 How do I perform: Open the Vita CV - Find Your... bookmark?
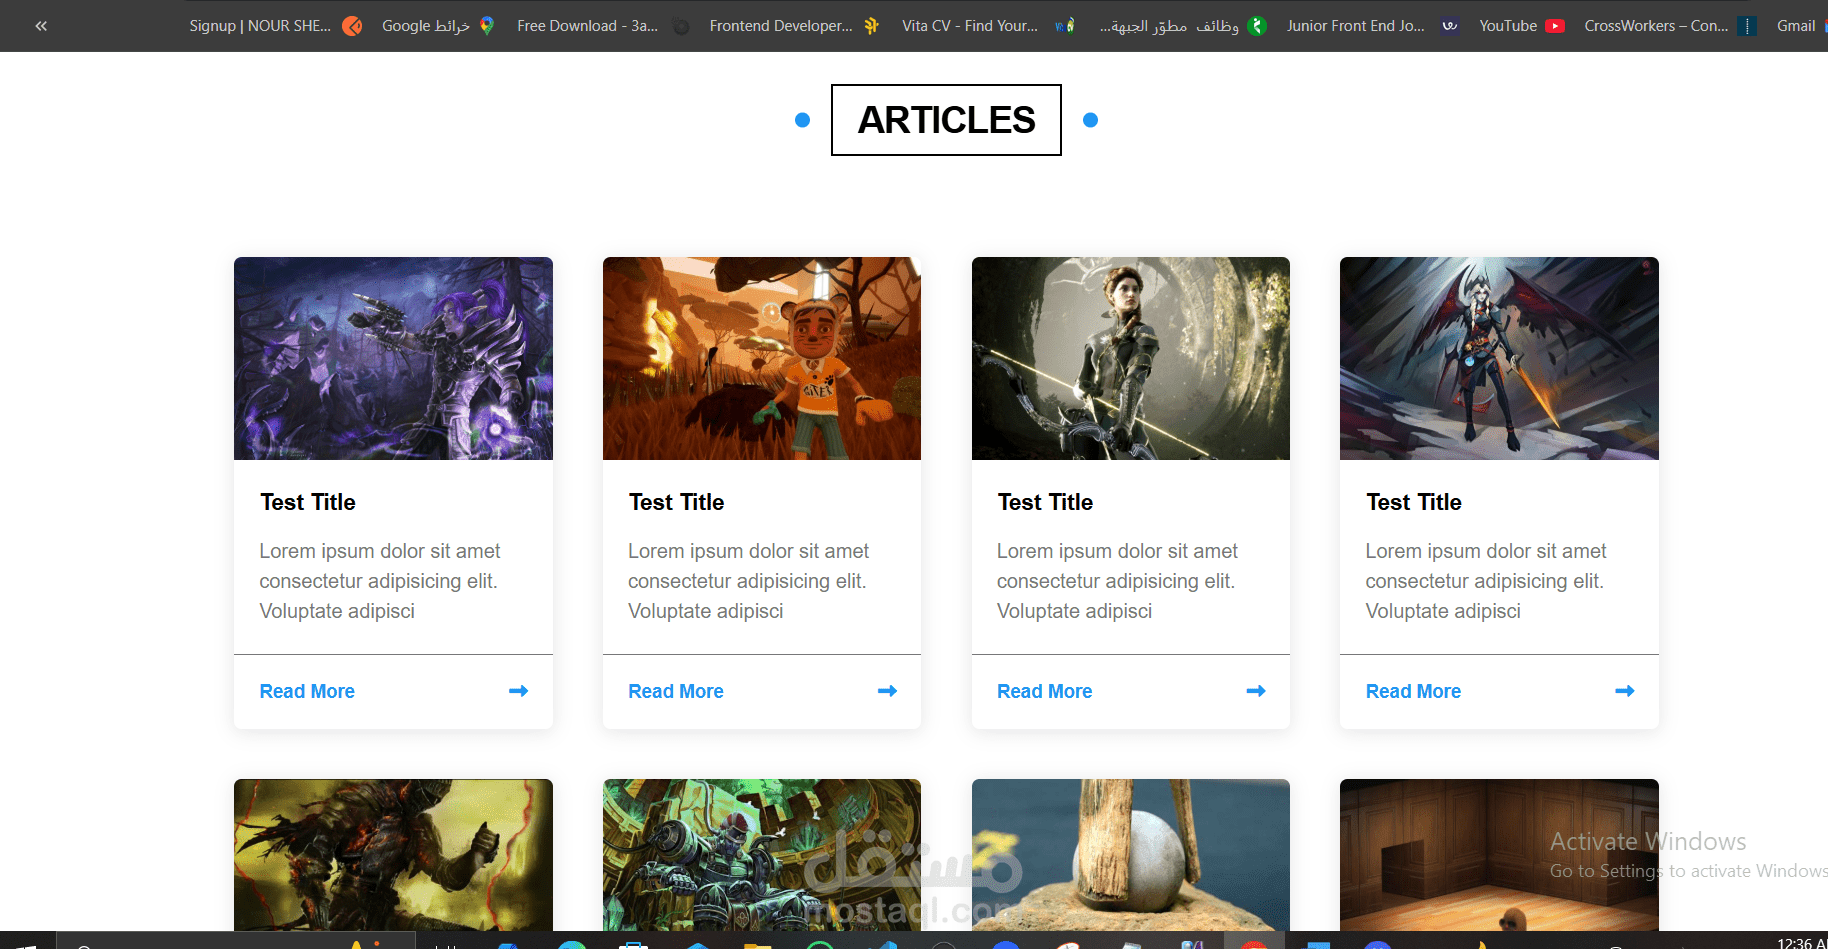point(986,26)
